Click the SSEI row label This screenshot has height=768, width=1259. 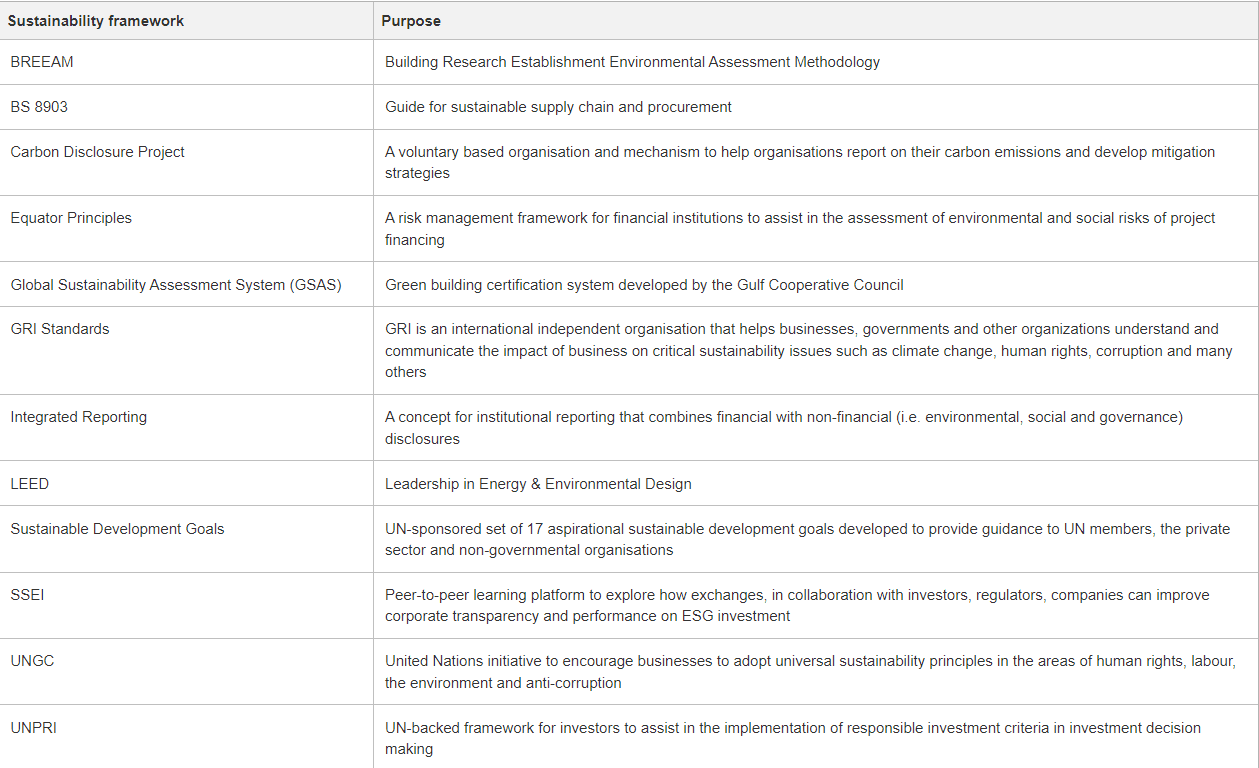[28, 595]
